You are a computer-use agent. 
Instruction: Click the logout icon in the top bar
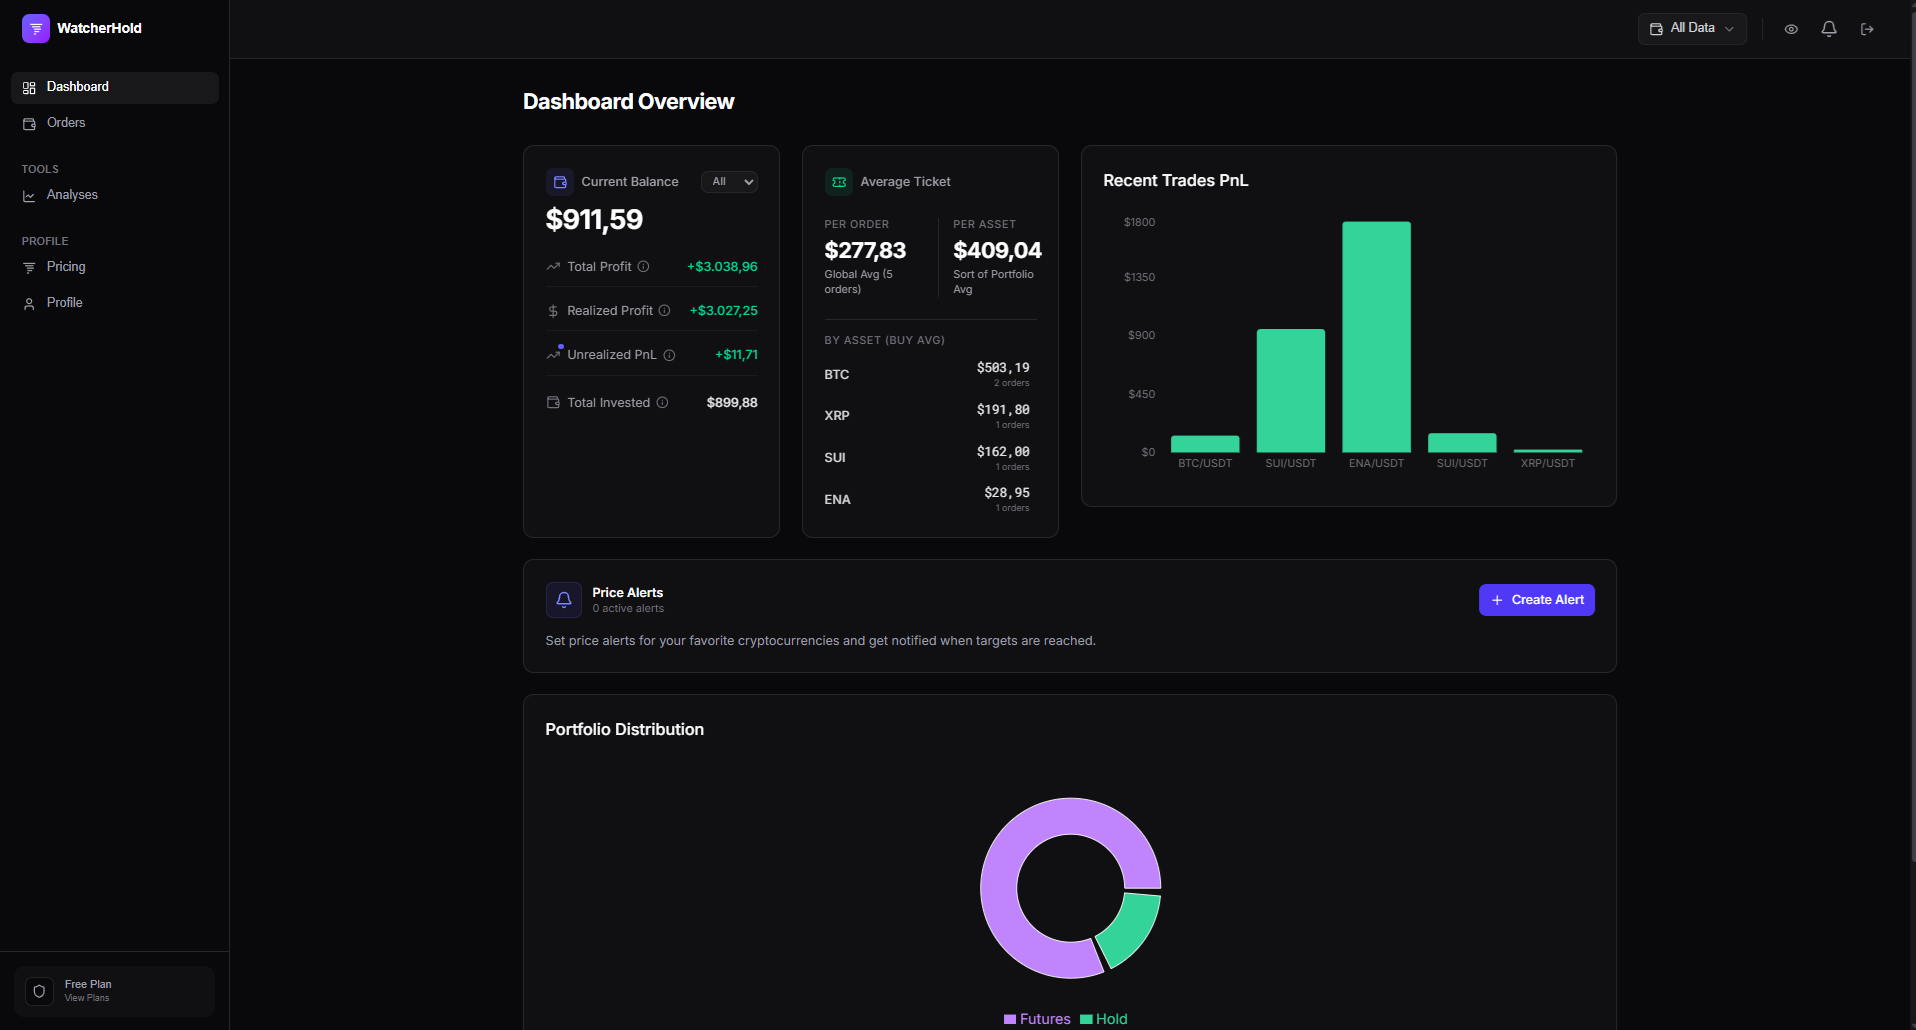pos(1866,29)
